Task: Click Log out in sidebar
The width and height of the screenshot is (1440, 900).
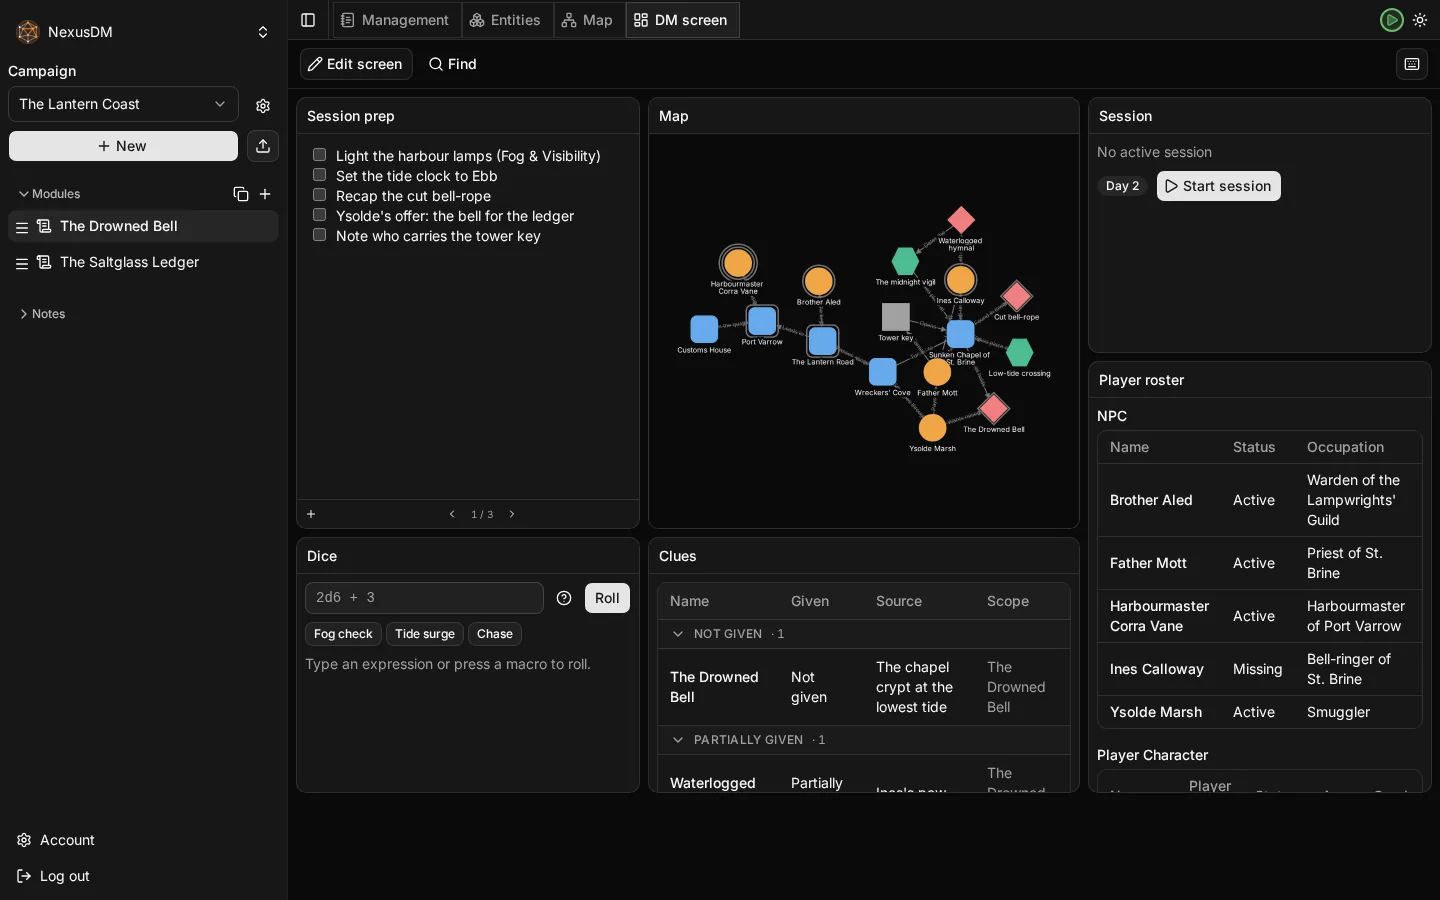Action: [x=64, y=876]
